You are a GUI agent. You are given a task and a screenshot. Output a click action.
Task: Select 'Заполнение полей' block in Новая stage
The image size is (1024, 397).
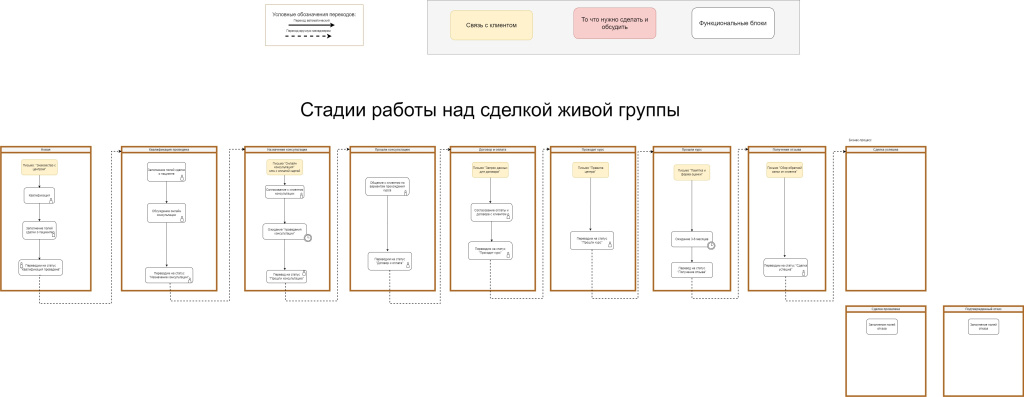coord(39,230)
